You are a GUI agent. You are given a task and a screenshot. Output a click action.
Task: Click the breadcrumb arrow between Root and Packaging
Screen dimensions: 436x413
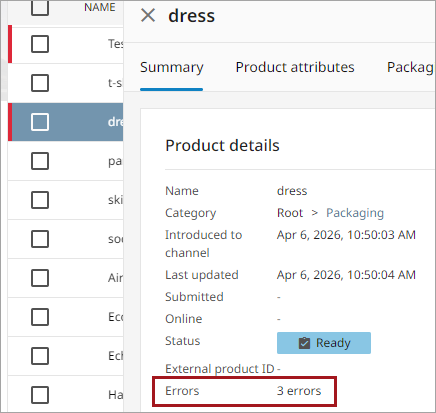coord(315,213)
